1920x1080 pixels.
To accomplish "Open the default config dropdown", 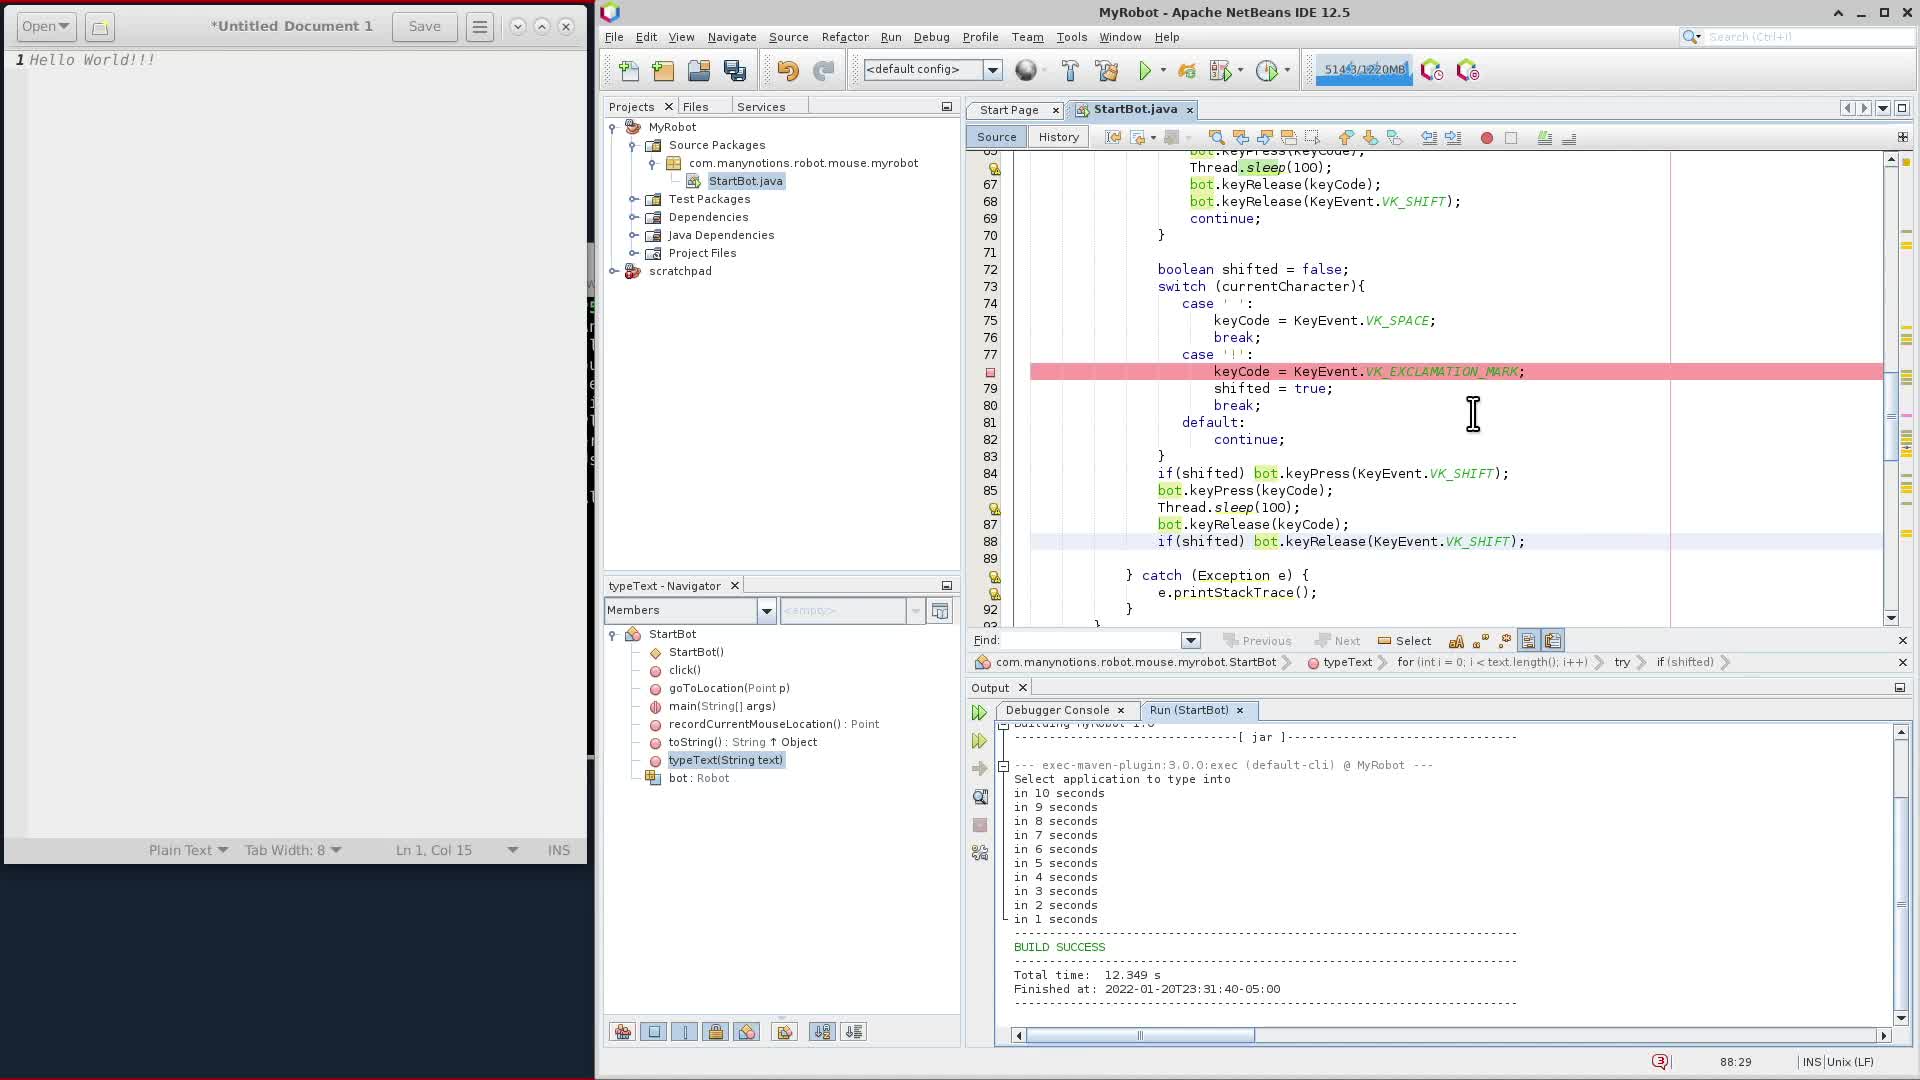I will (x=991, y=70).
